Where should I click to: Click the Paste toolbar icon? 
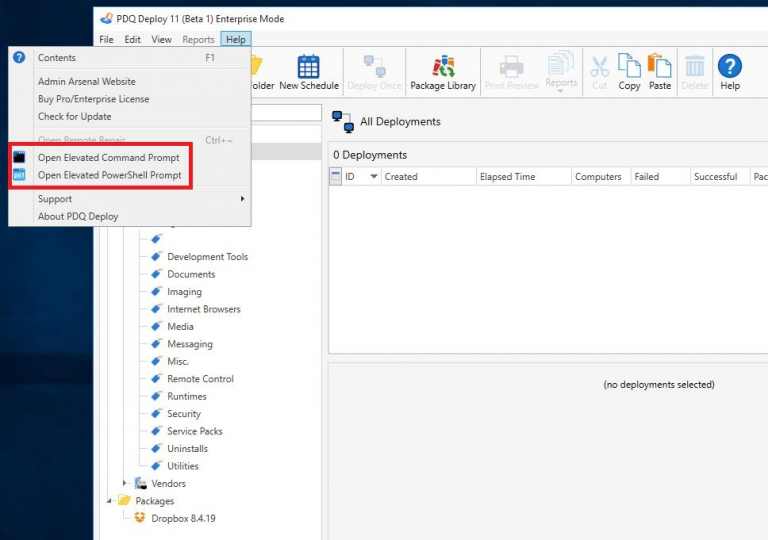tap(659, 66)
